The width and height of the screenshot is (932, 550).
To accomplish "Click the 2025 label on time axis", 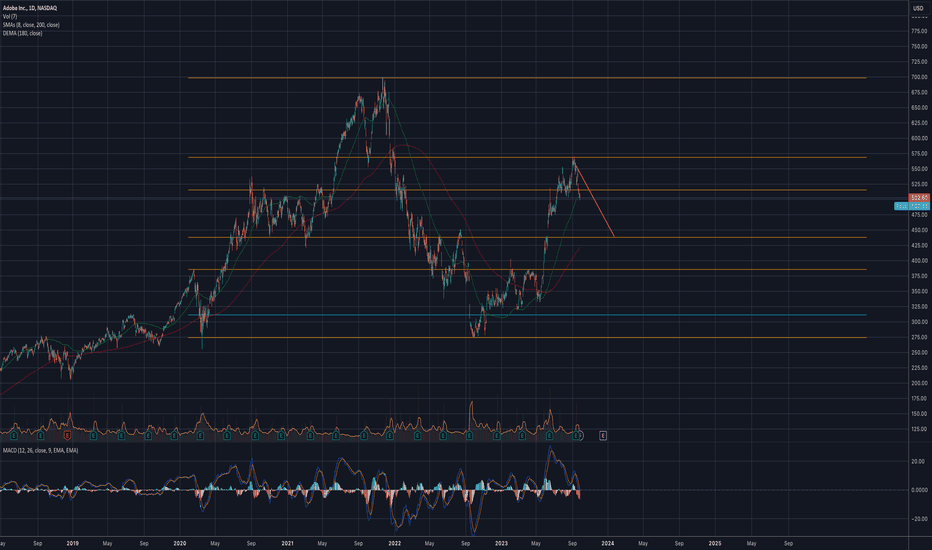I will (715, 543).
